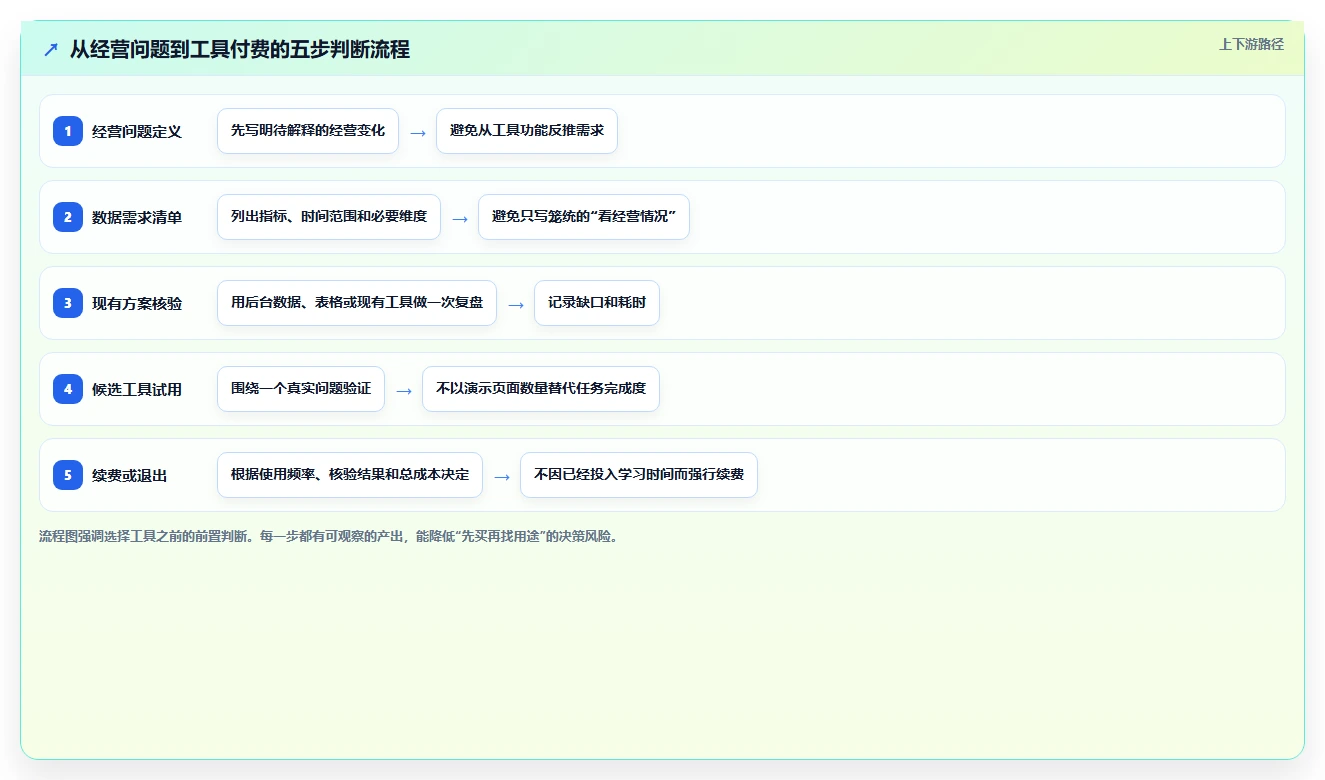
Task: Click the box 不因已经投入学习时间而强行续费
Action: point(639,475)
